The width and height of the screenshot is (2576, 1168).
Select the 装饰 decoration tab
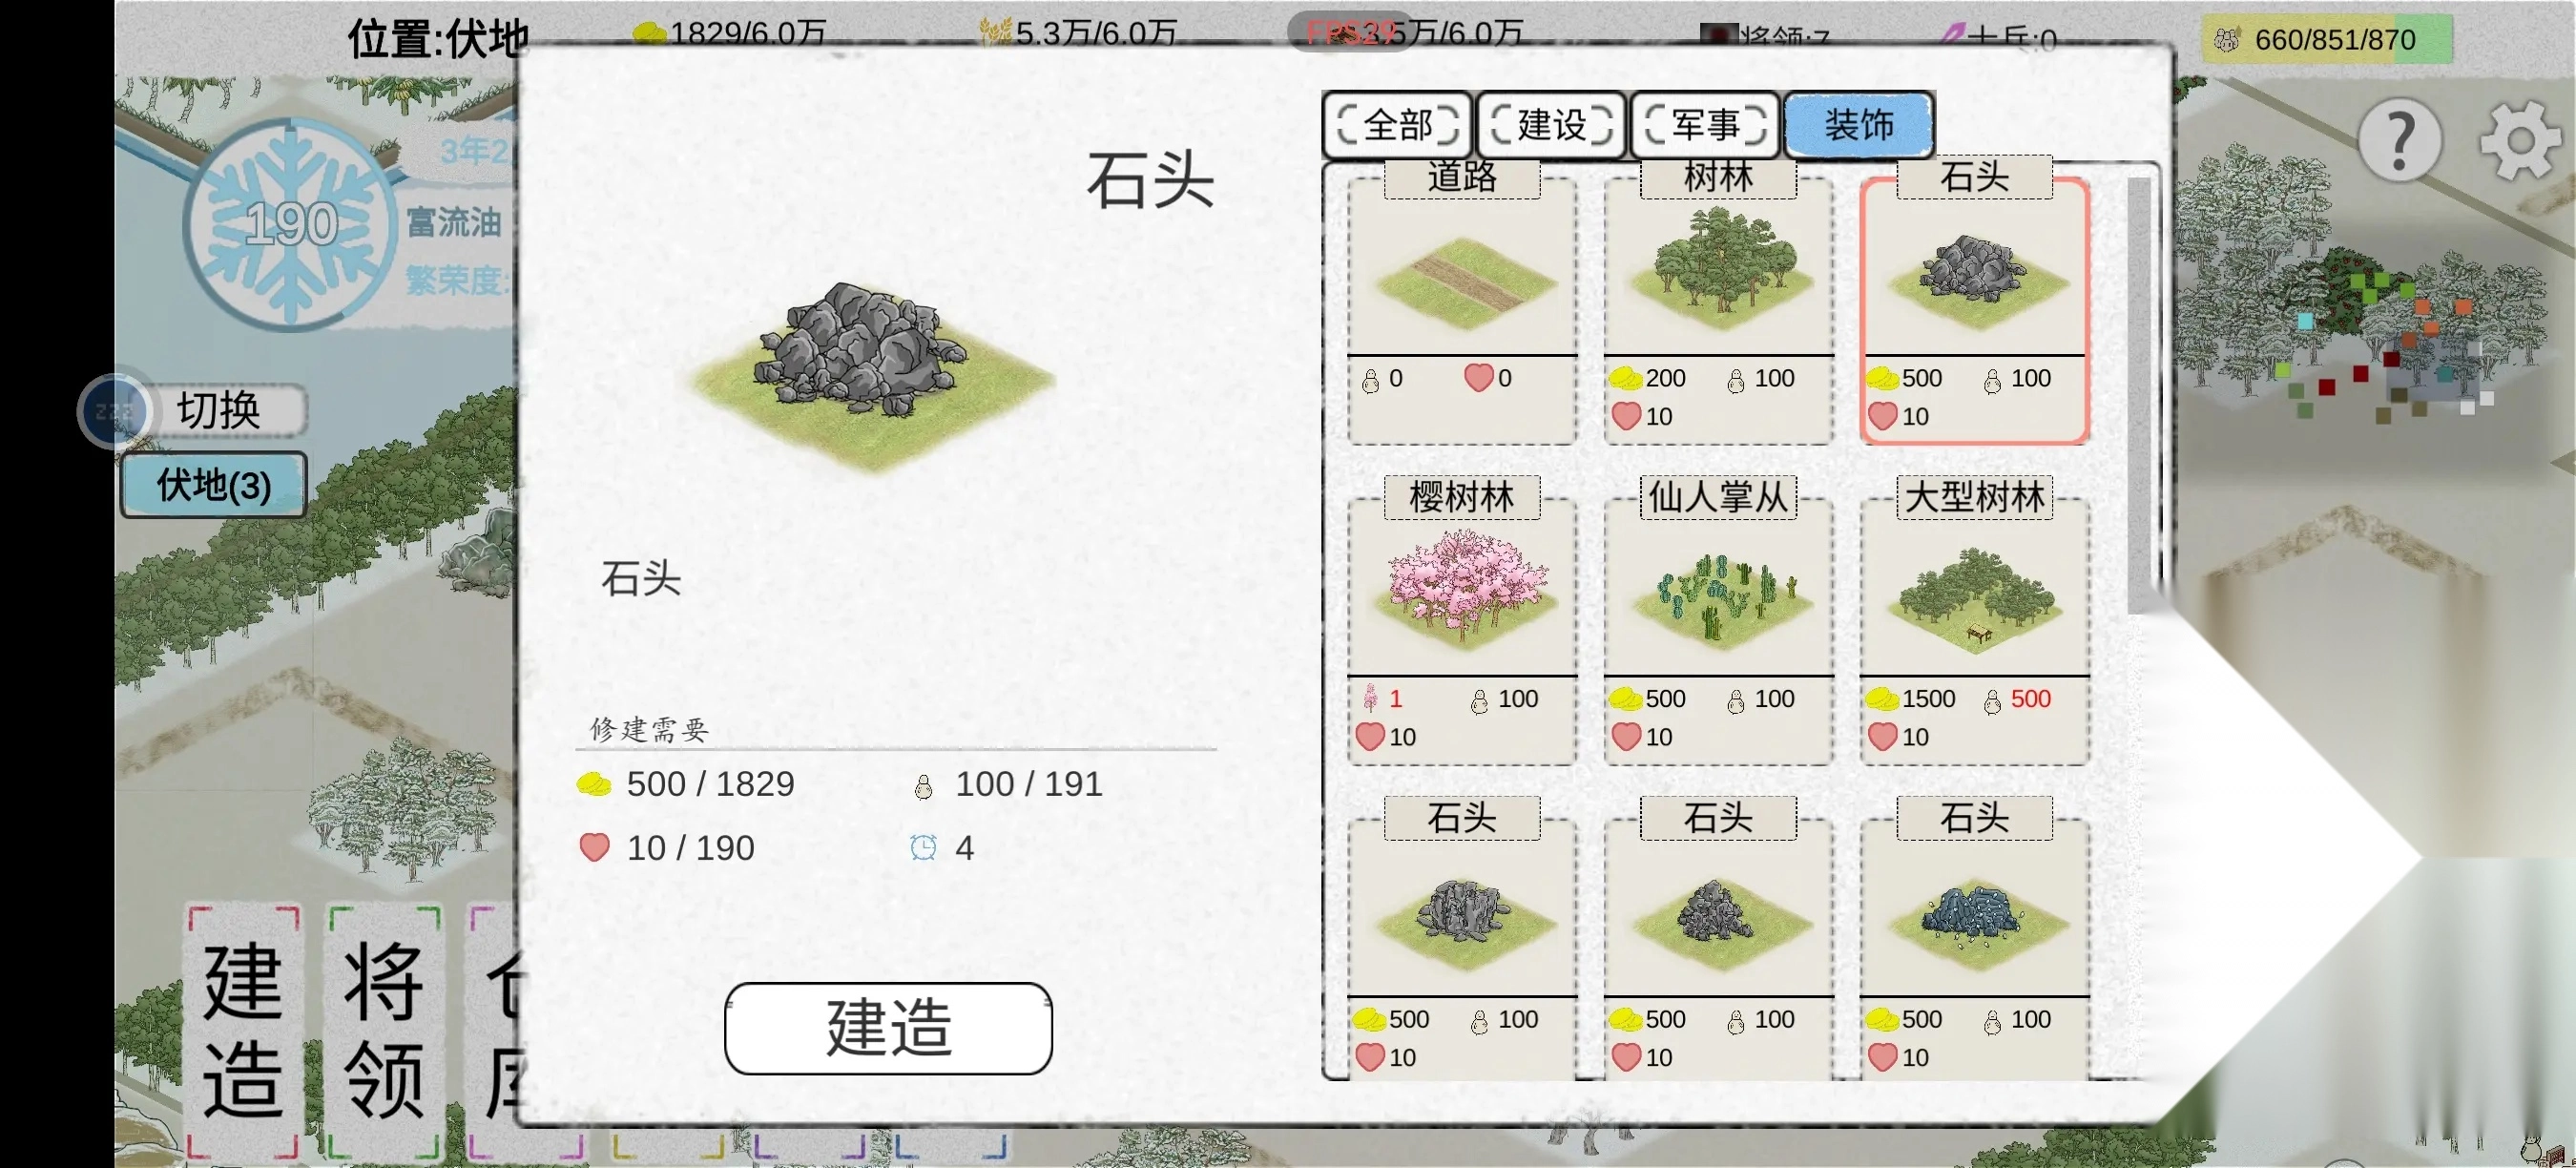point(1859,126)
